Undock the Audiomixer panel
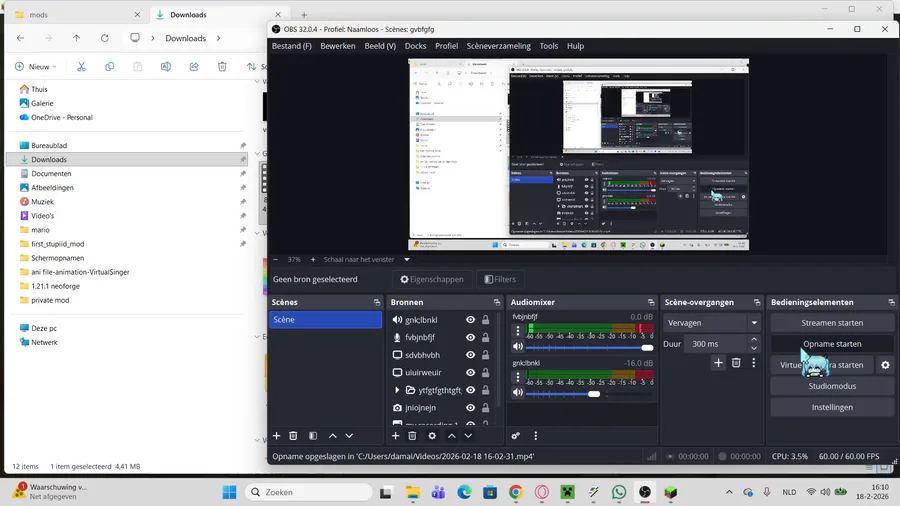 click(x=651, y=302)
